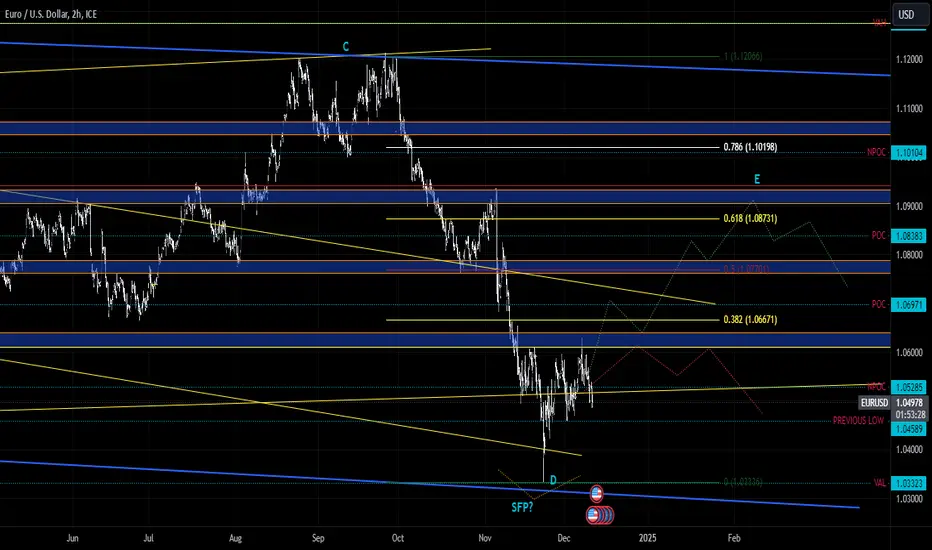Click Aug on the time axis
Viewport: 932px width, 550px height.
(x=235, y=538)
